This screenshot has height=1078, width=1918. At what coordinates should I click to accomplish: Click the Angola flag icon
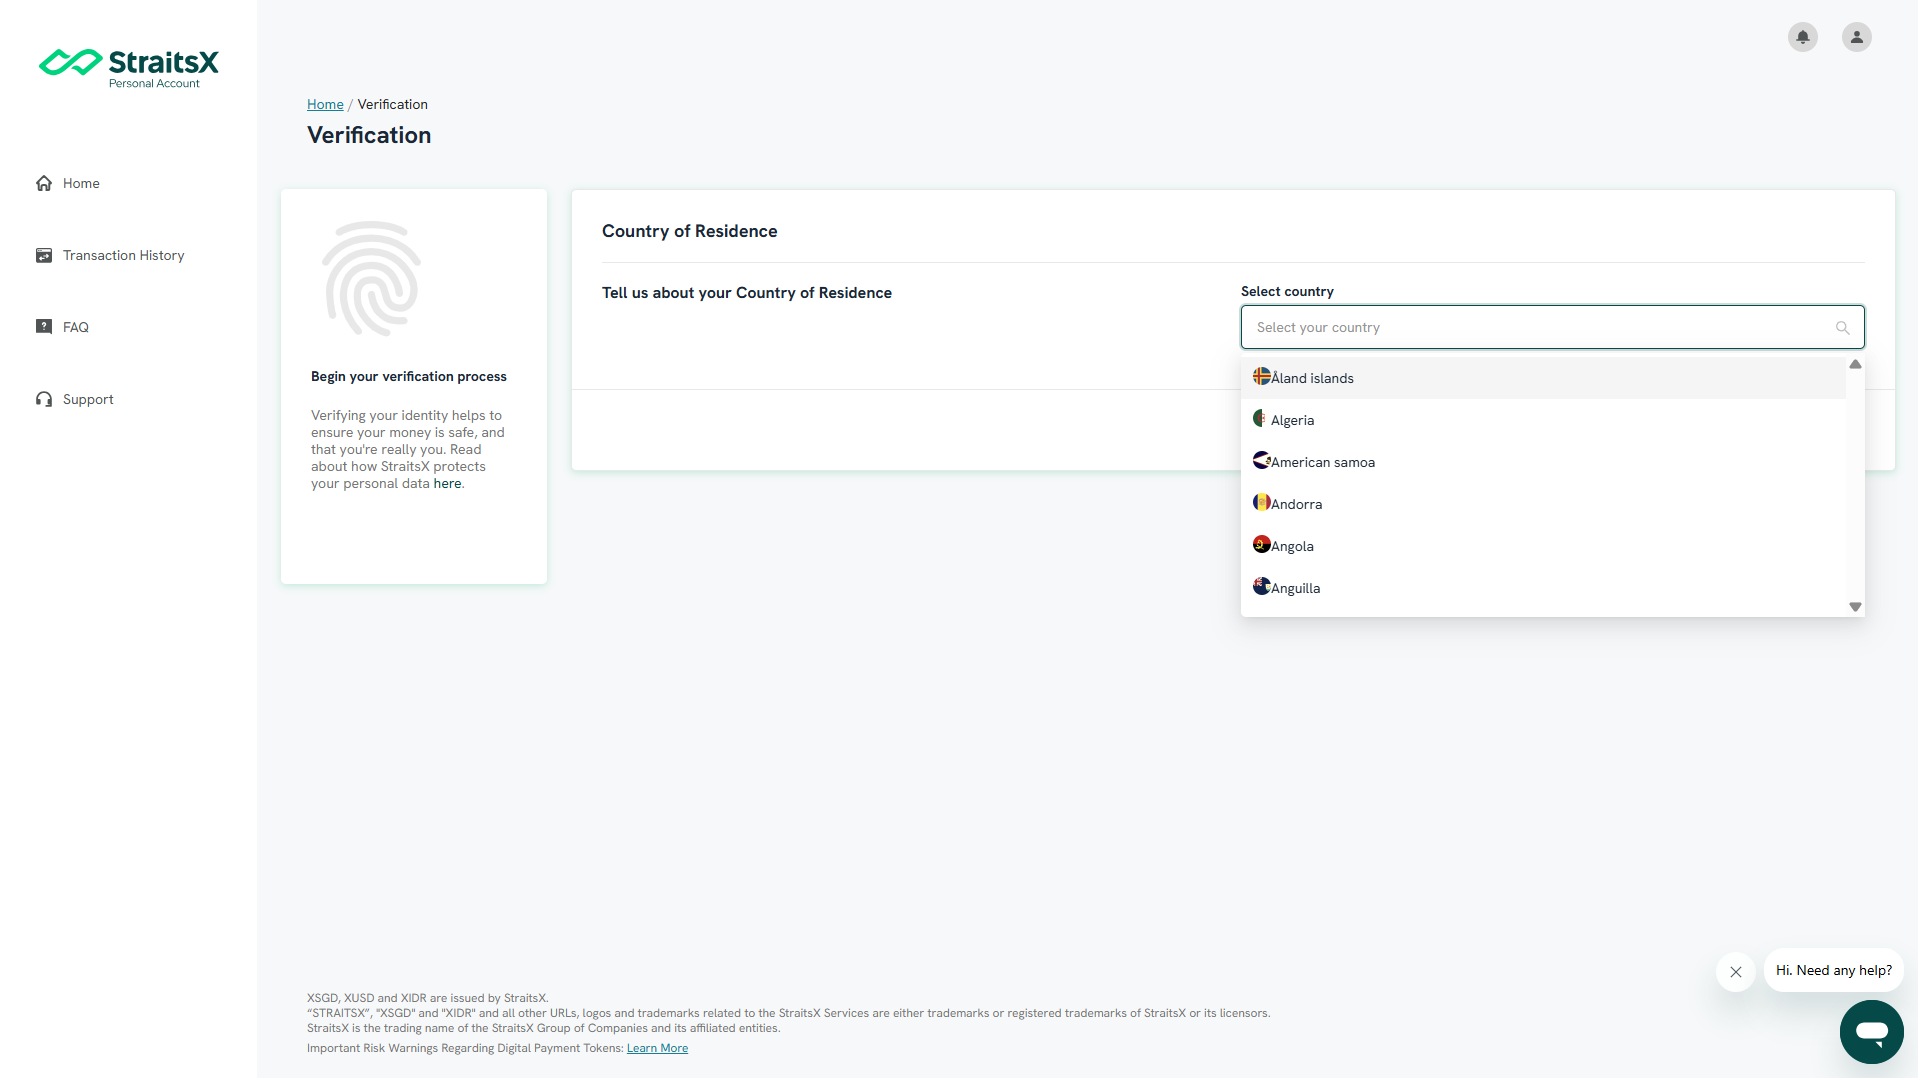(1261, 544)
